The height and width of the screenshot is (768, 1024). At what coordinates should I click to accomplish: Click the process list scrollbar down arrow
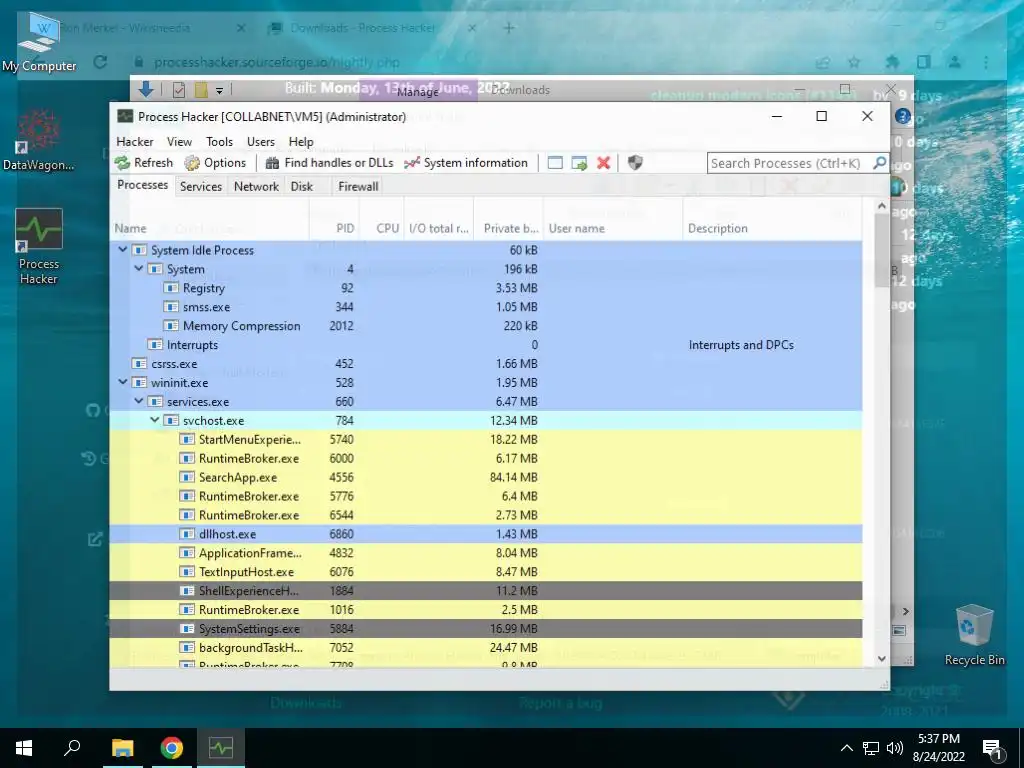click(882, 659)
